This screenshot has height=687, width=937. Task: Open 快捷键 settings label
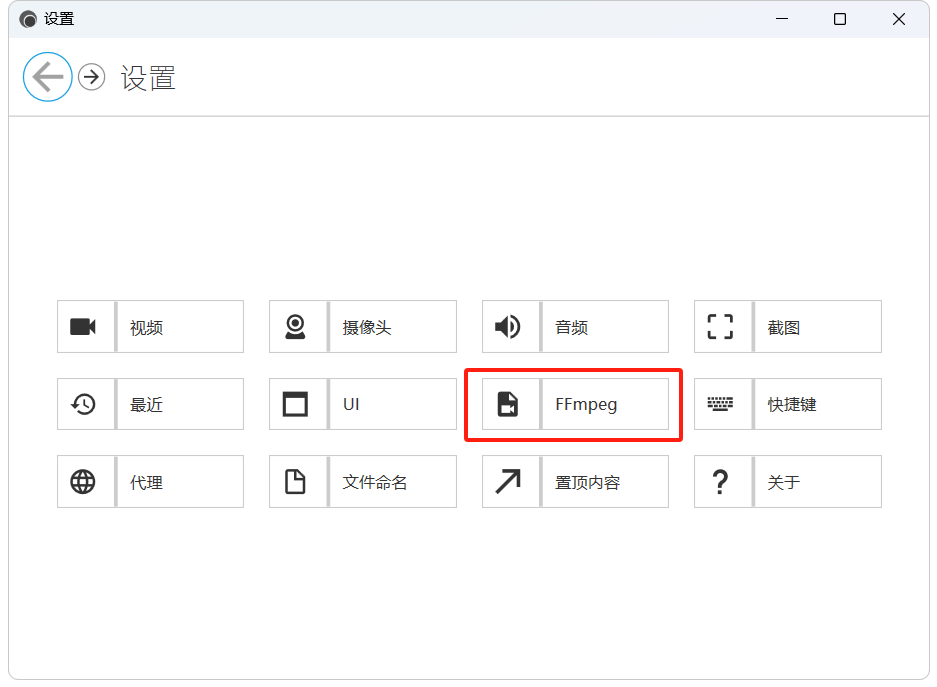[792, 405]
